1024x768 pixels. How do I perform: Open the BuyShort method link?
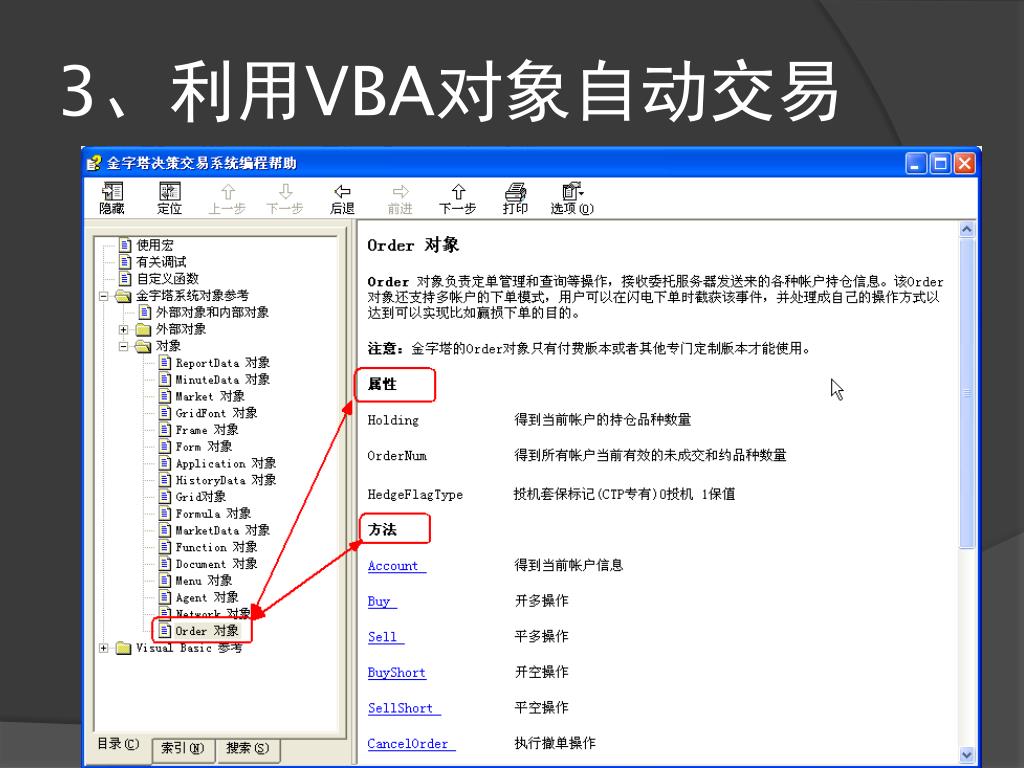click(396, 673)
